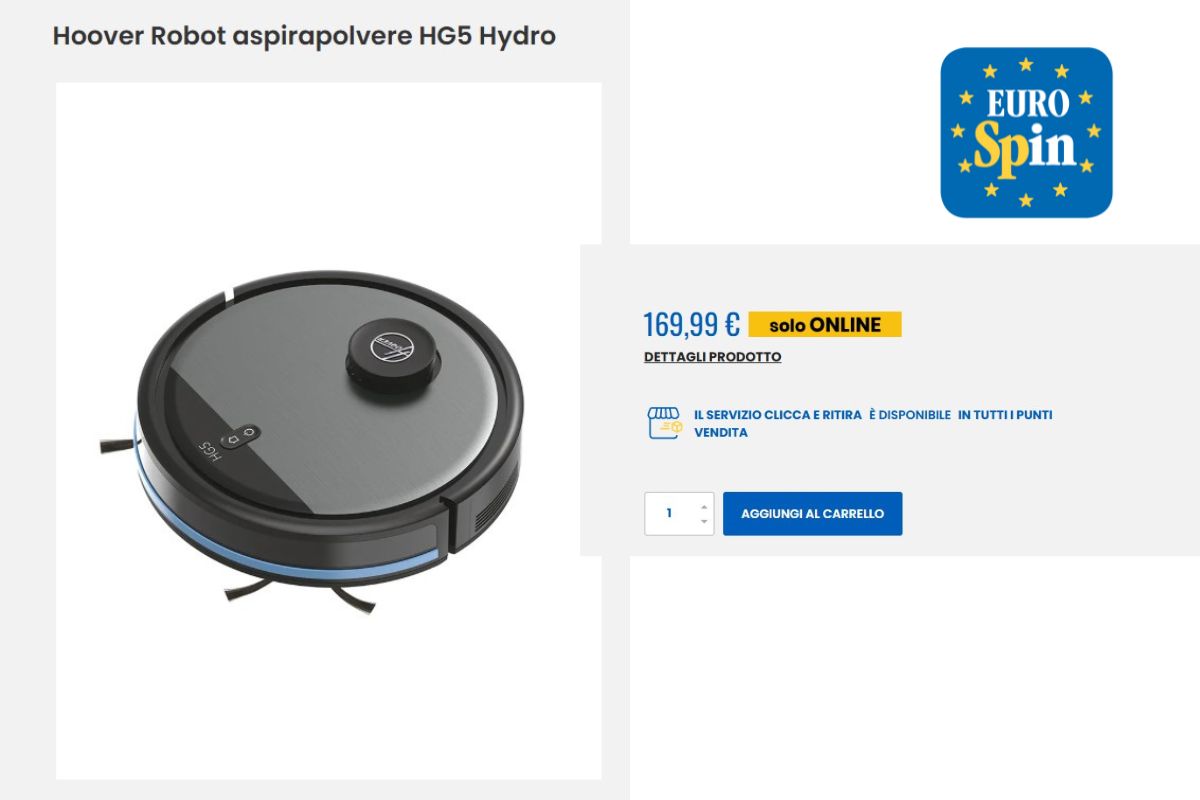1200x800 pixels.
Task: Click the Clicca e Ritira storefront icon
Action: [665, 422]
